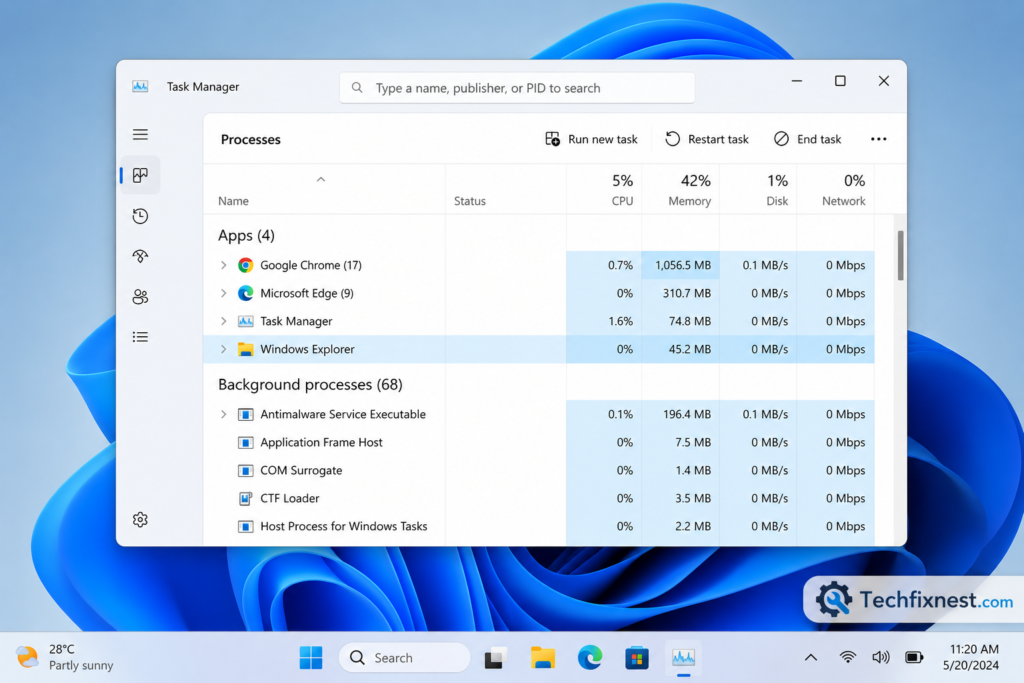Open the more options ellipsis menu

pos(878,139)
